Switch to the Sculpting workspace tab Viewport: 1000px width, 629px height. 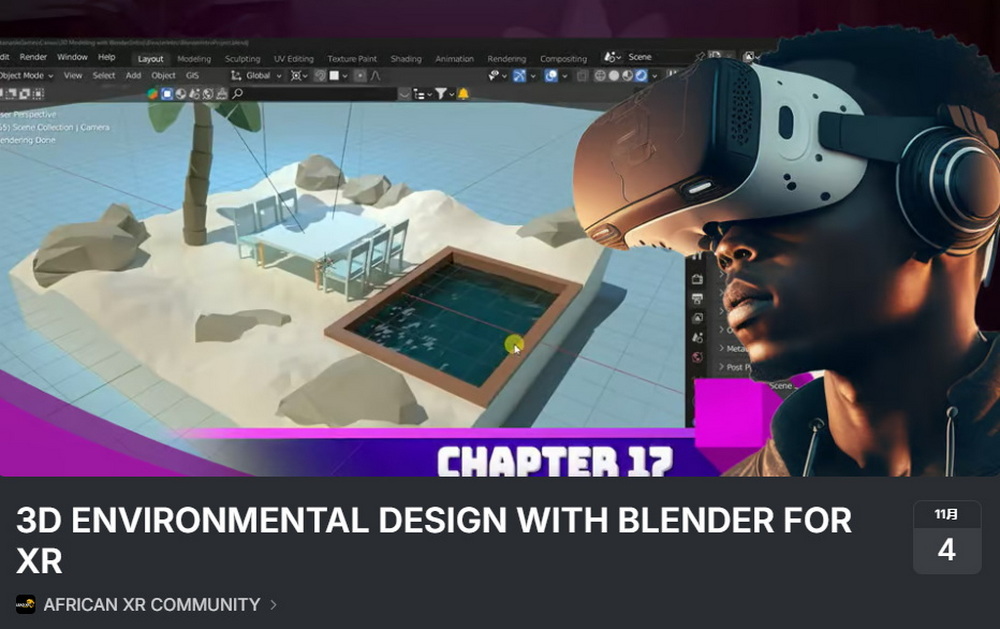coord(242,59)
